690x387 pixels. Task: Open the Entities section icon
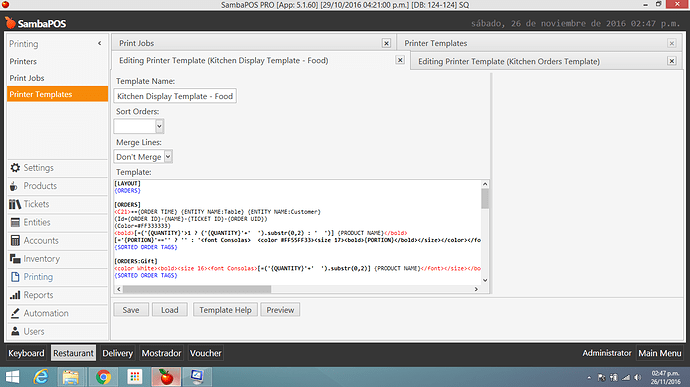click(x=15, y=222)
